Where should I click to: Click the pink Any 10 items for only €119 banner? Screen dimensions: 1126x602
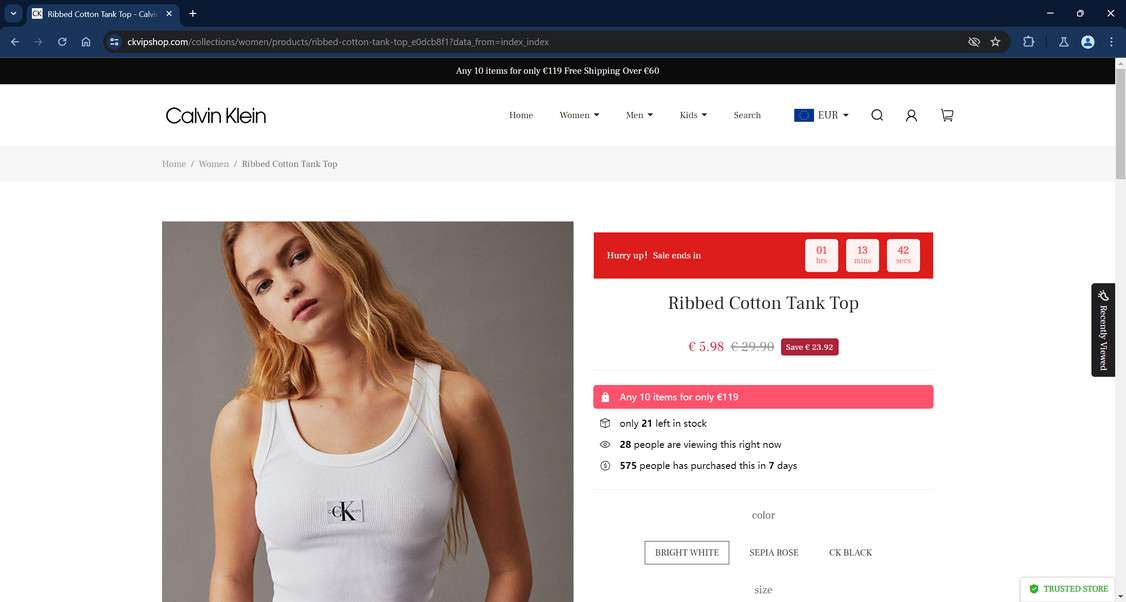coord(763,397)
